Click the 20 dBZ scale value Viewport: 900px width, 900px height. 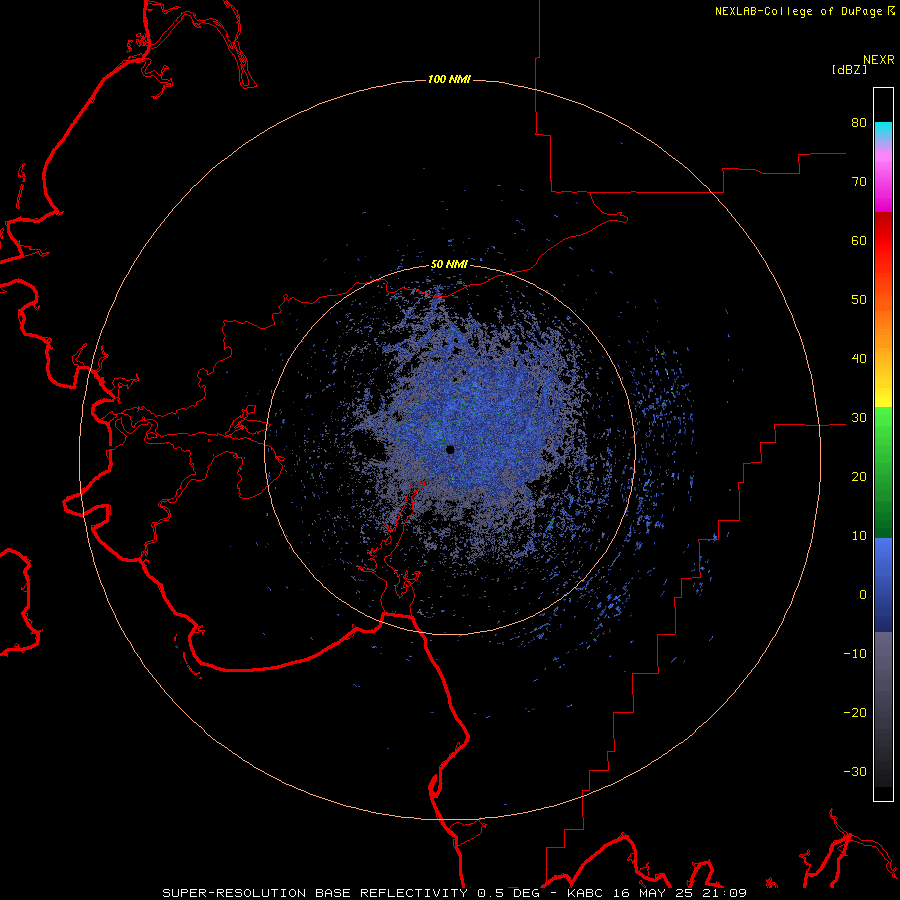tap(859, 477)
